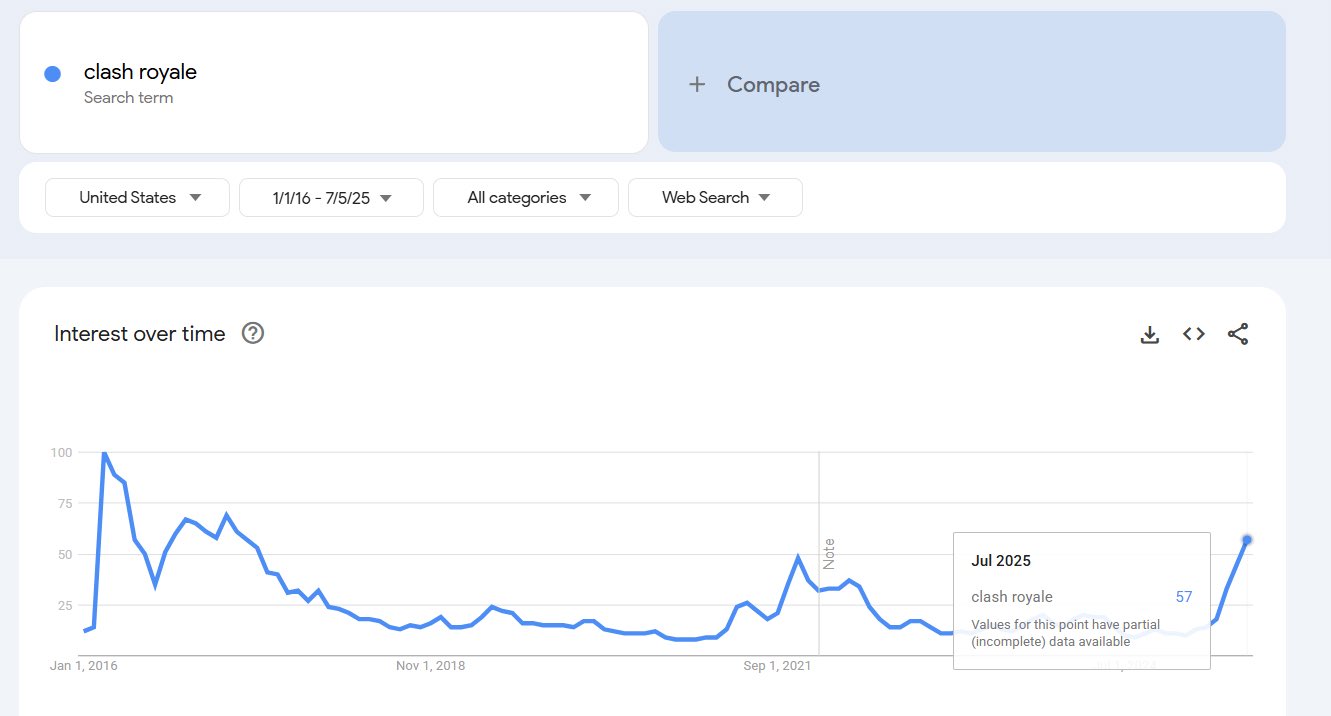Open the All categories dropdown

click(x=526, y=197)
